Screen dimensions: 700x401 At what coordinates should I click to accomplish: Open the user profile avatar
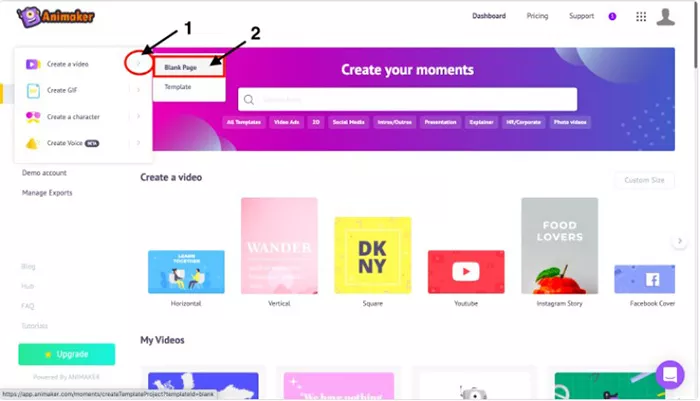pos(665,17)
